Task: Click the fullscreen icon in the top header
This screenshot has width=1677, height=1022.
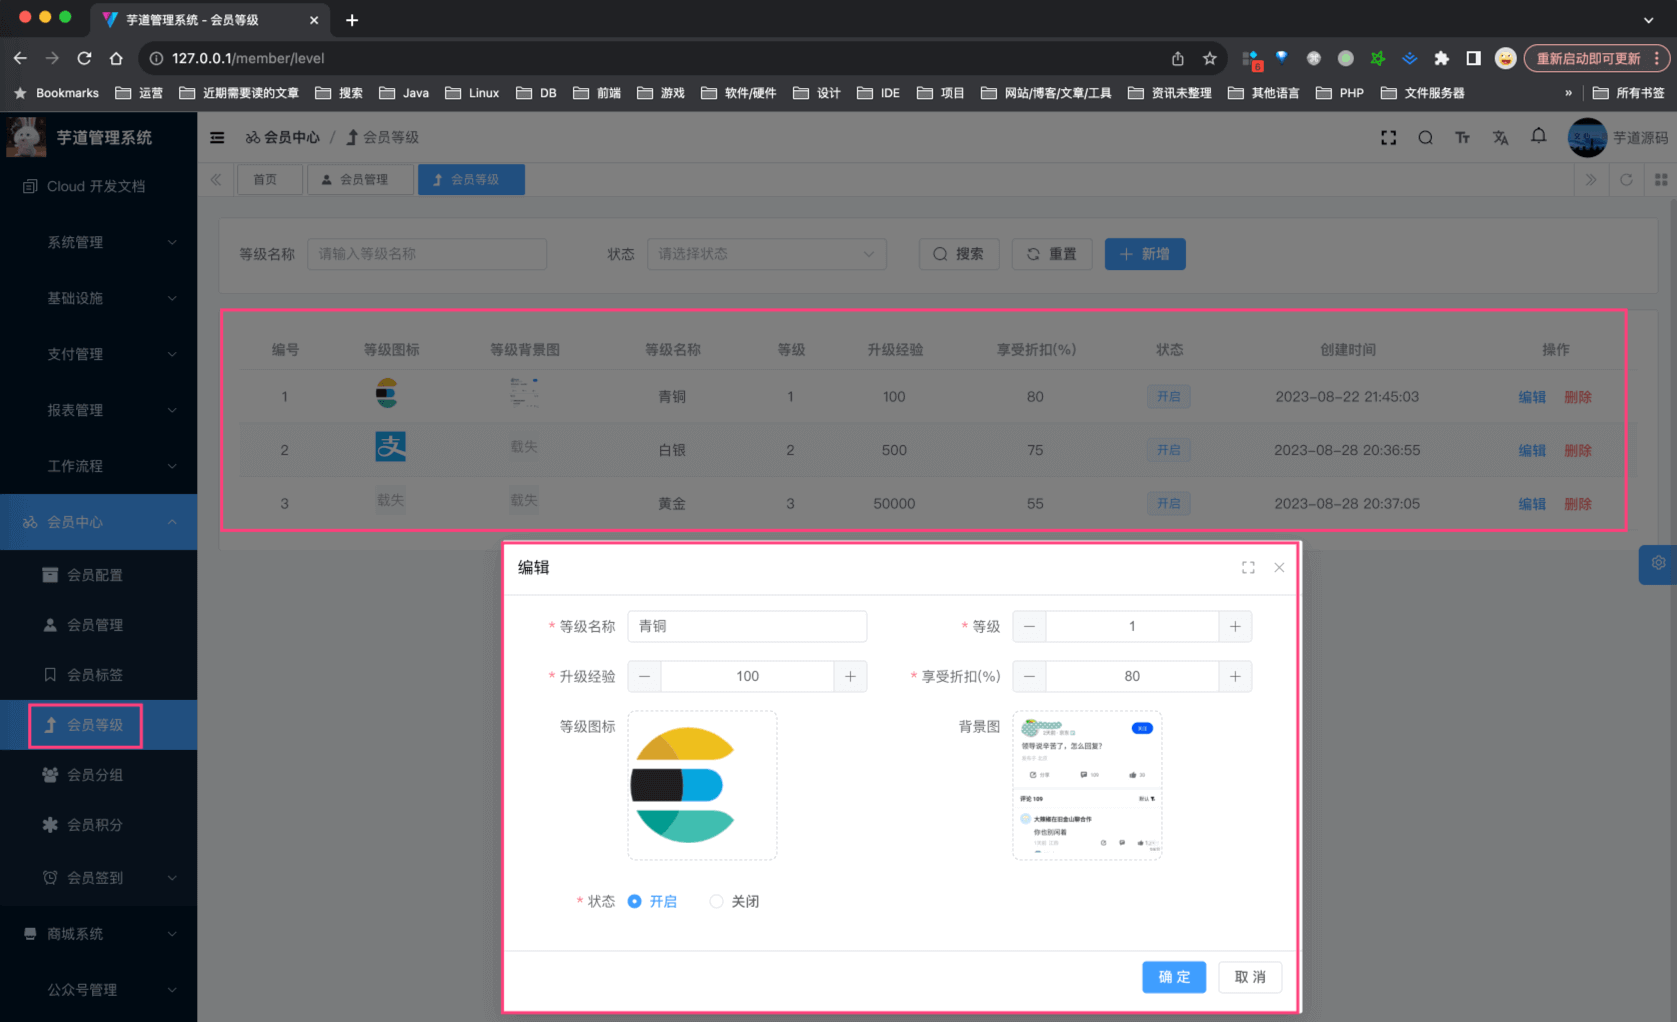Action: tap(1388, 138)
